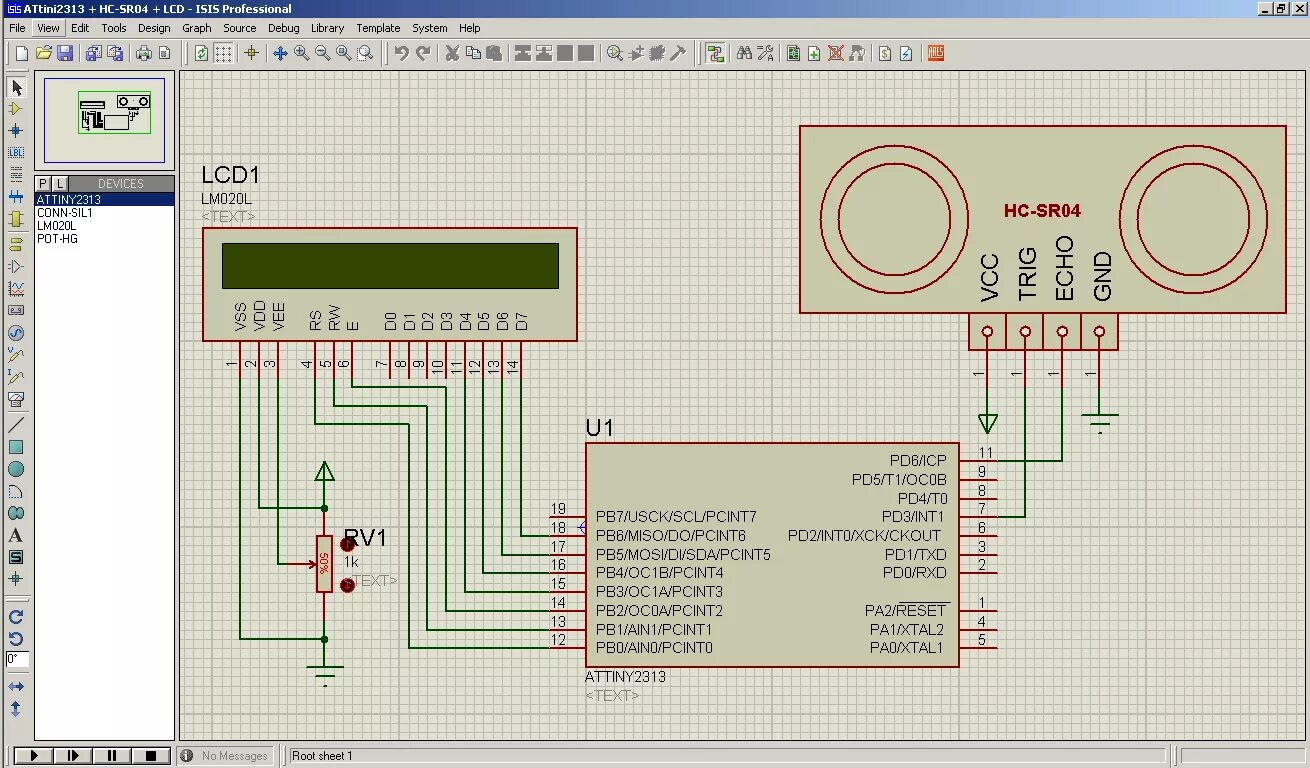Open the Template menu

(x=378, y=28)
